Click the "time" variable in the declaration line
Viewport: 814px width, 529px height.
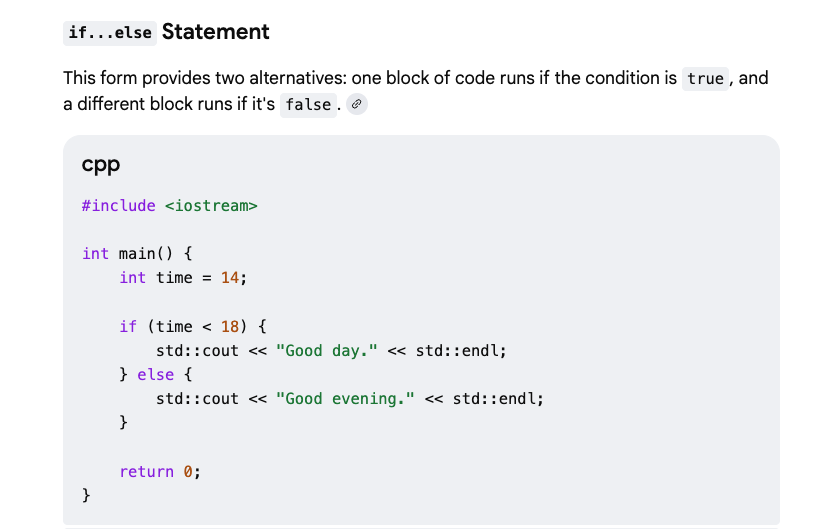pos(174,278)
